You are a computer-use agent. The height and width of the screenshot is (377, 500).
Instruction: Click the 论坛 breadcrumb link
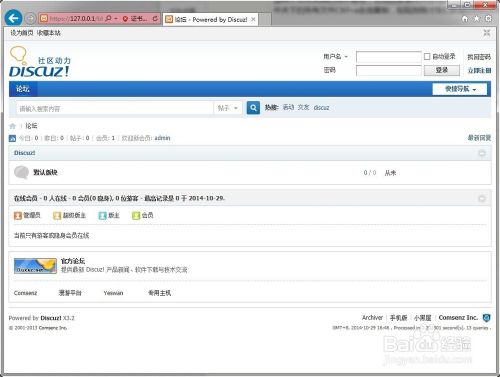pos(31,126)
